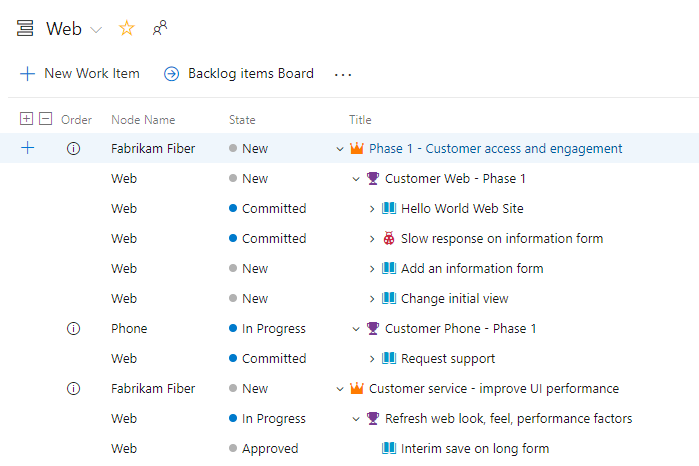
Task: Click the bug icon on Slow response row
Action: tap(389, 239)
